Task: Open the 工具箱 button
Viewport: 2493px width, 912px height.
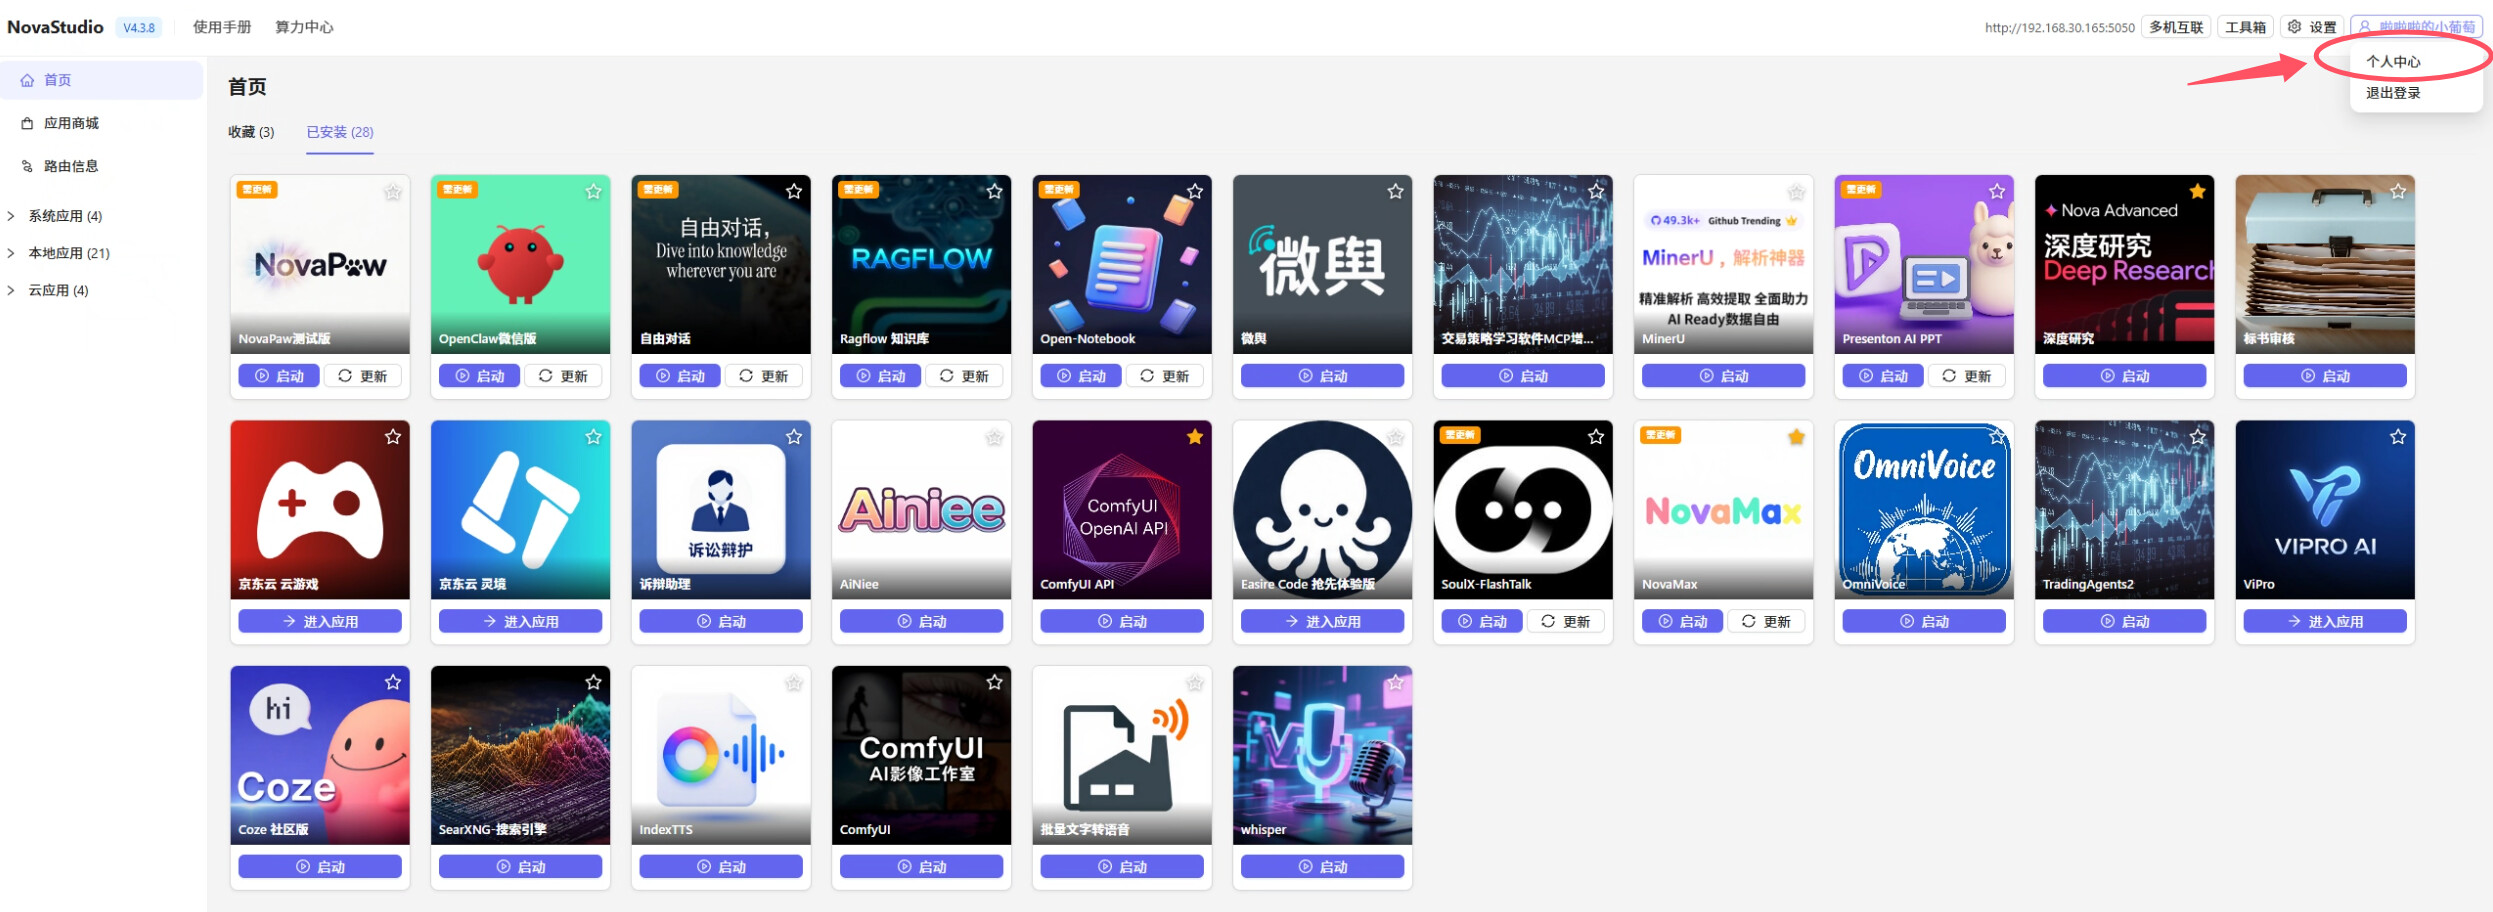Action: [2245, 27]
